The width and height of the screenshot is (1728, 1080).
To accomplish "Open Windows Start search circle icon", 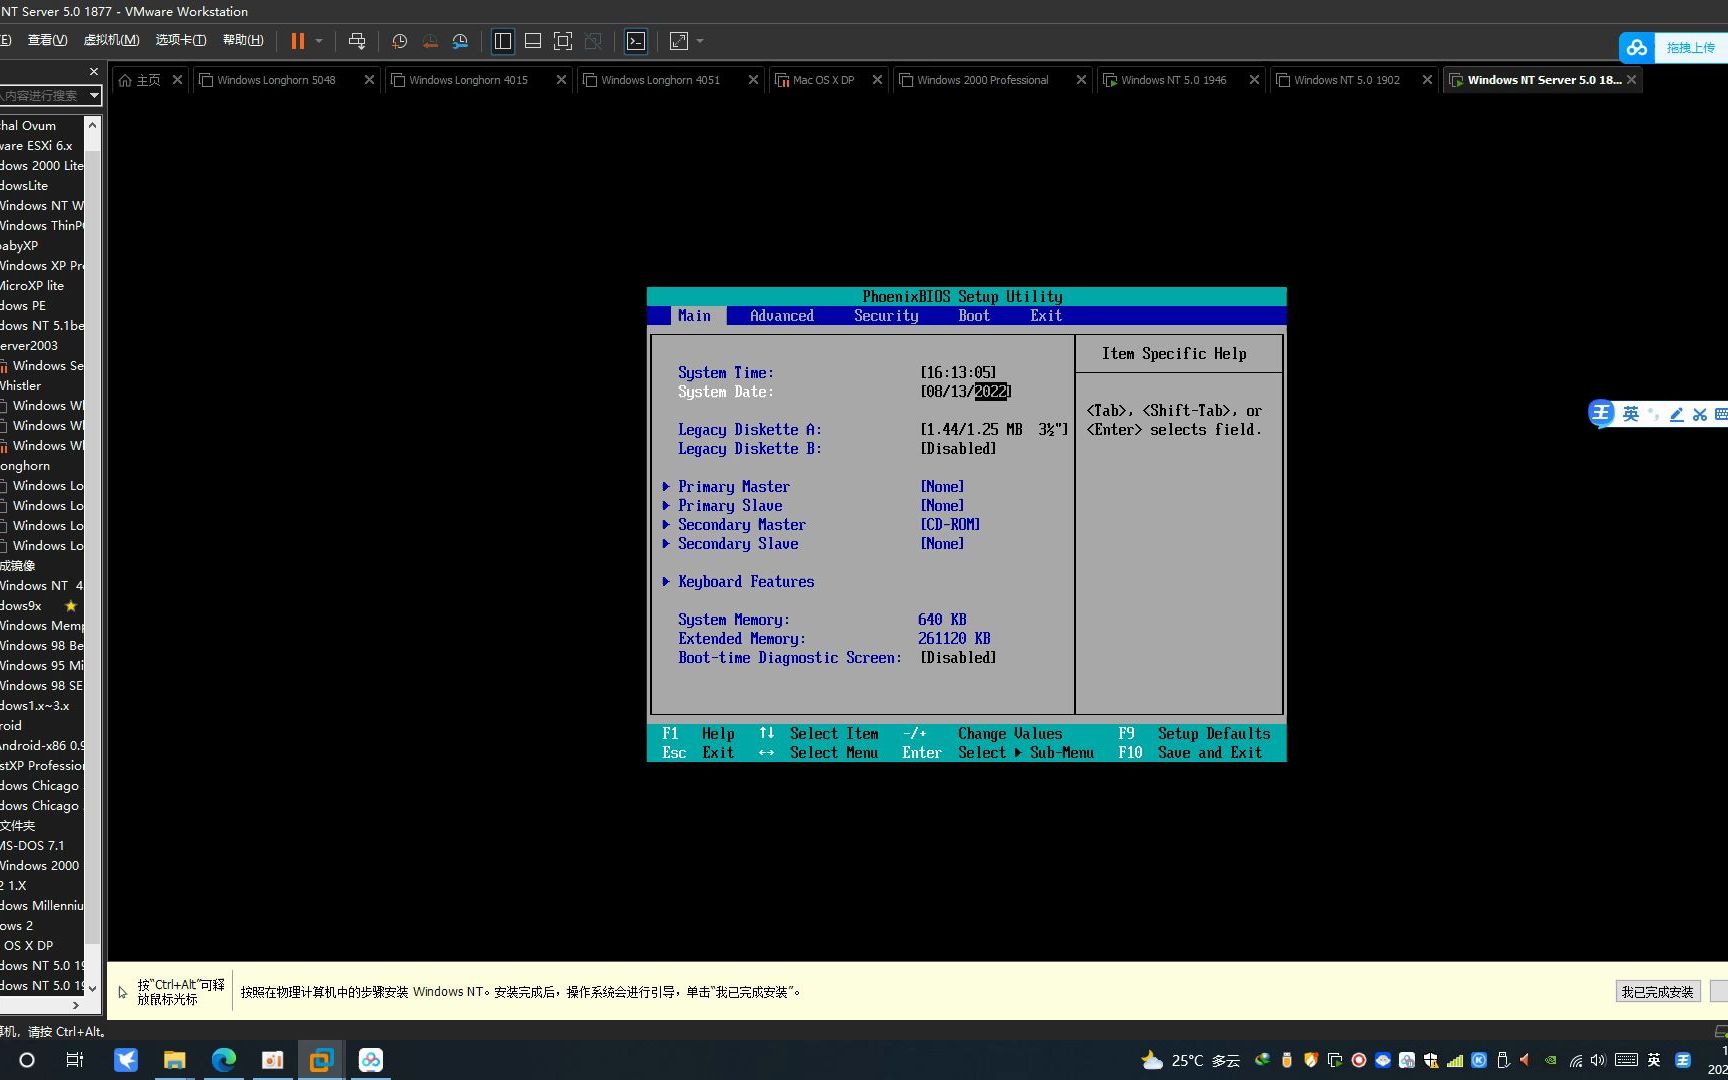I will 27,1060.
